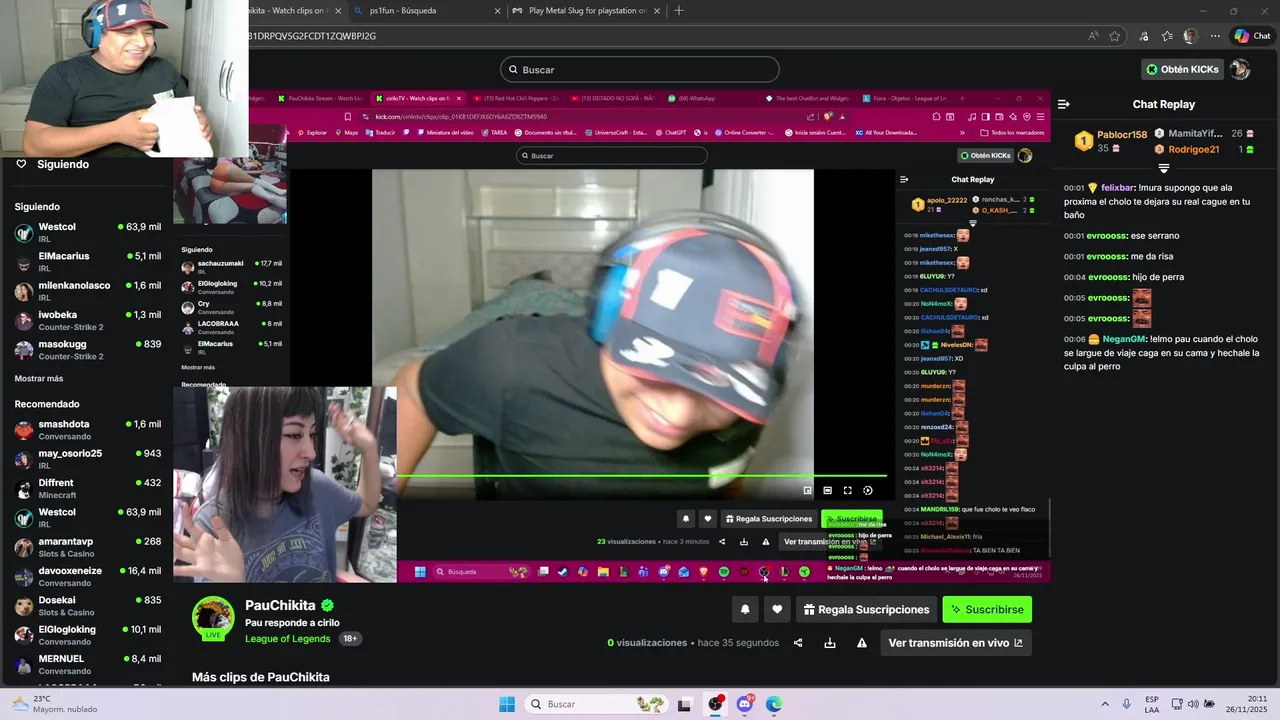1280x720 pixels.
Task: Open Edge settings and more menu
Action: tap(1214, 36)
